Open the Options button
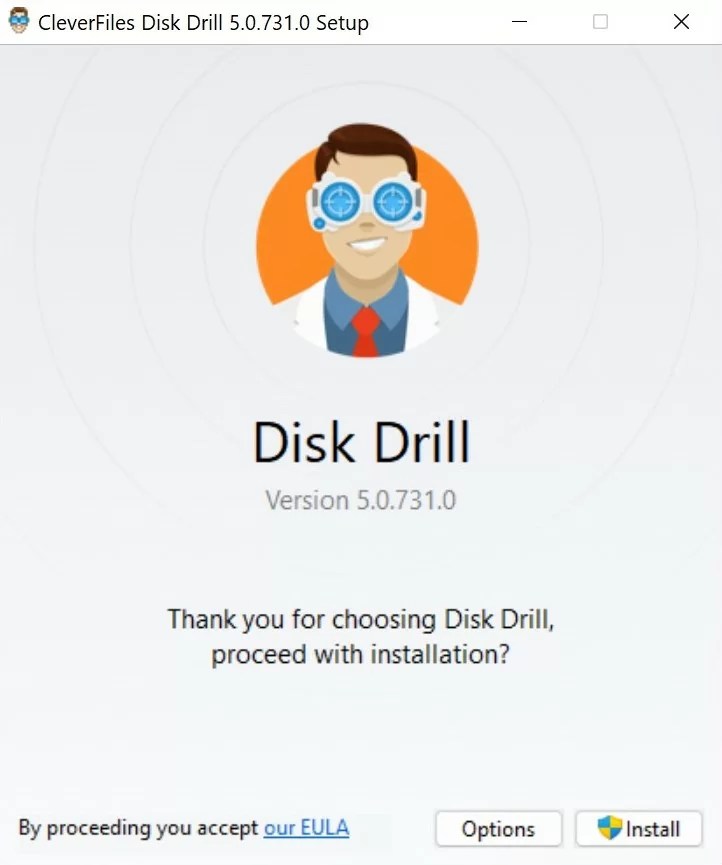 point(499,829)
